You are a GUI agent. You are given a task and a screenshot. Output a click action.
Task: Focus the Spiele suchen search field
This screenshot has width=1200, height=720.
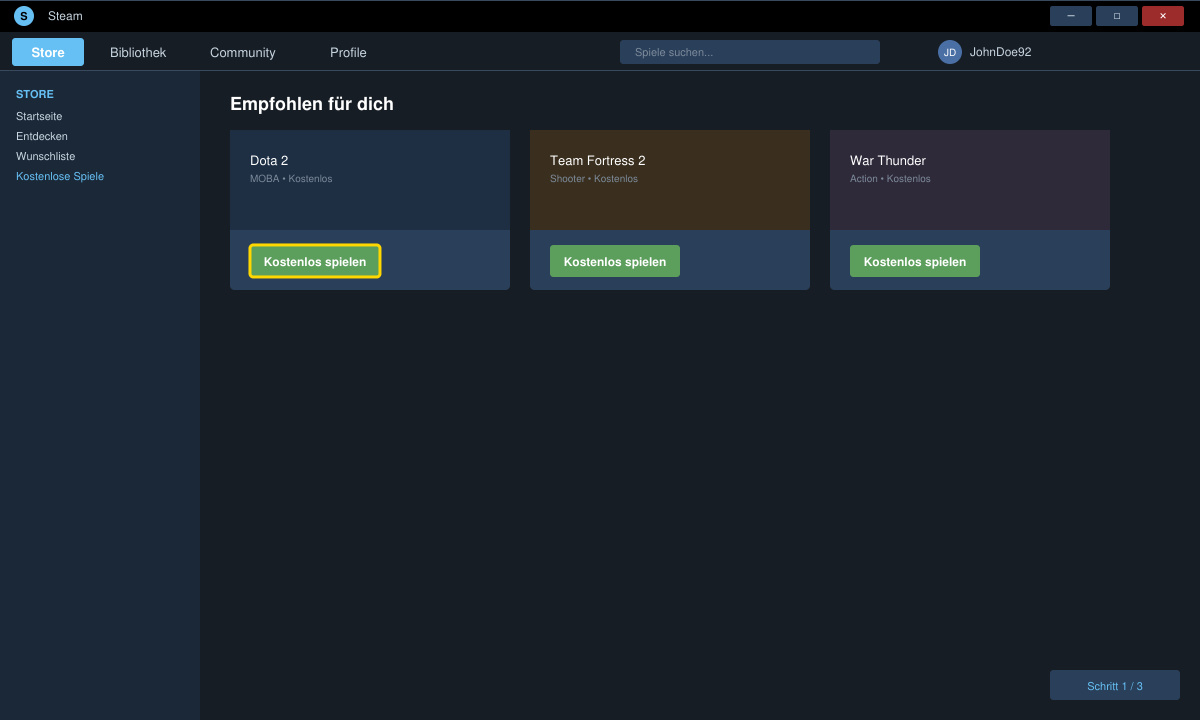(750, 52)
